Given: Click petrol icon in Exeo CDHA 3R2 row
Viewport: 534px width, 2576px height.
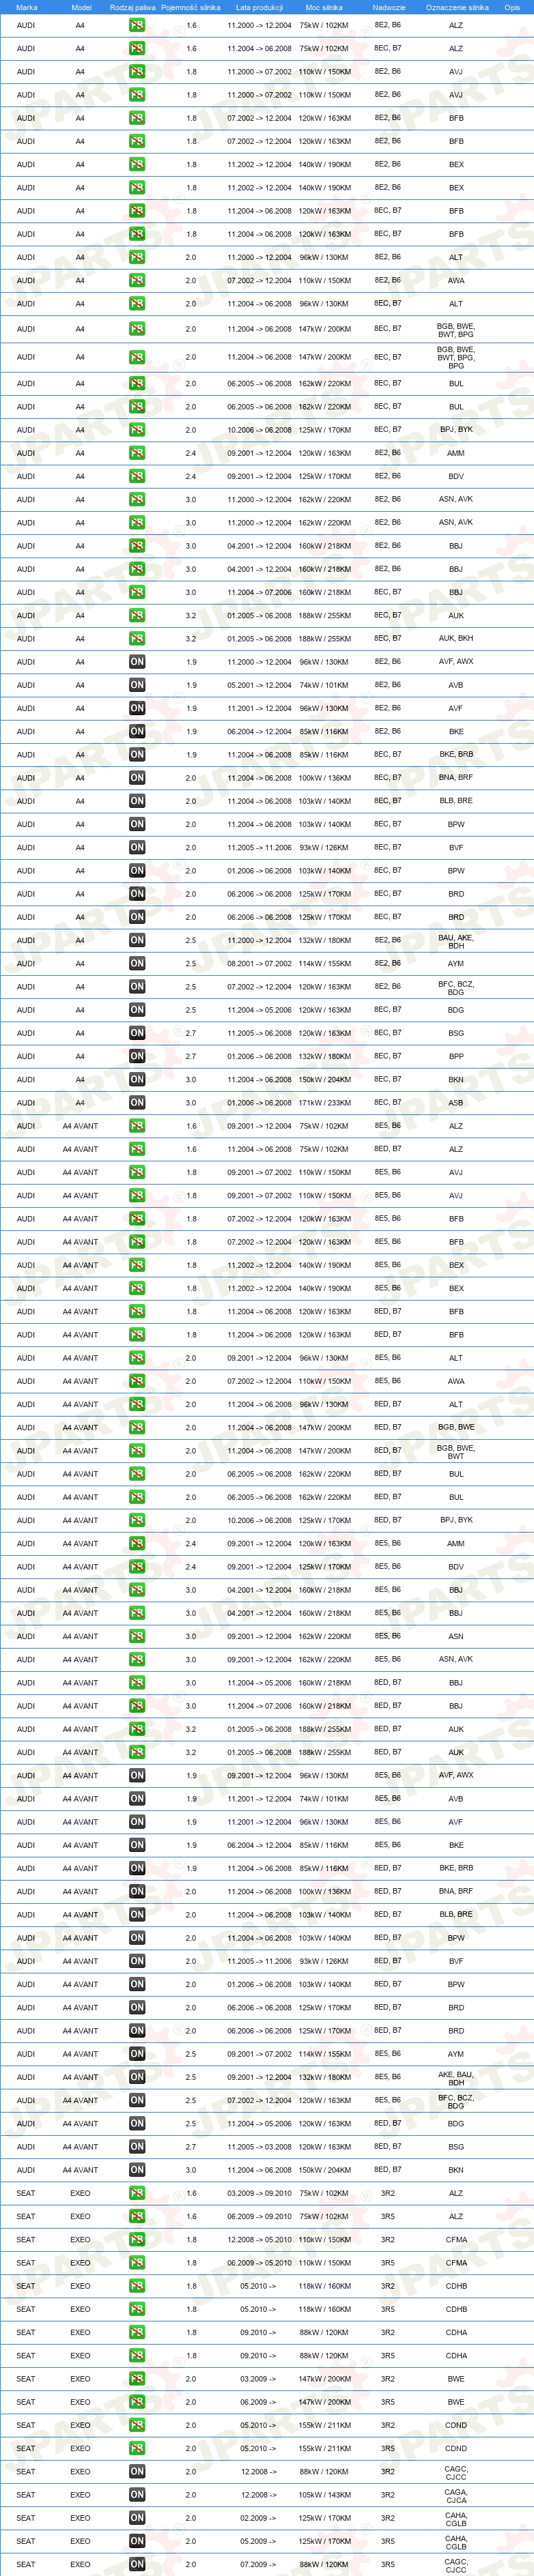Looking at the screenshot, I should (137, 2332).
